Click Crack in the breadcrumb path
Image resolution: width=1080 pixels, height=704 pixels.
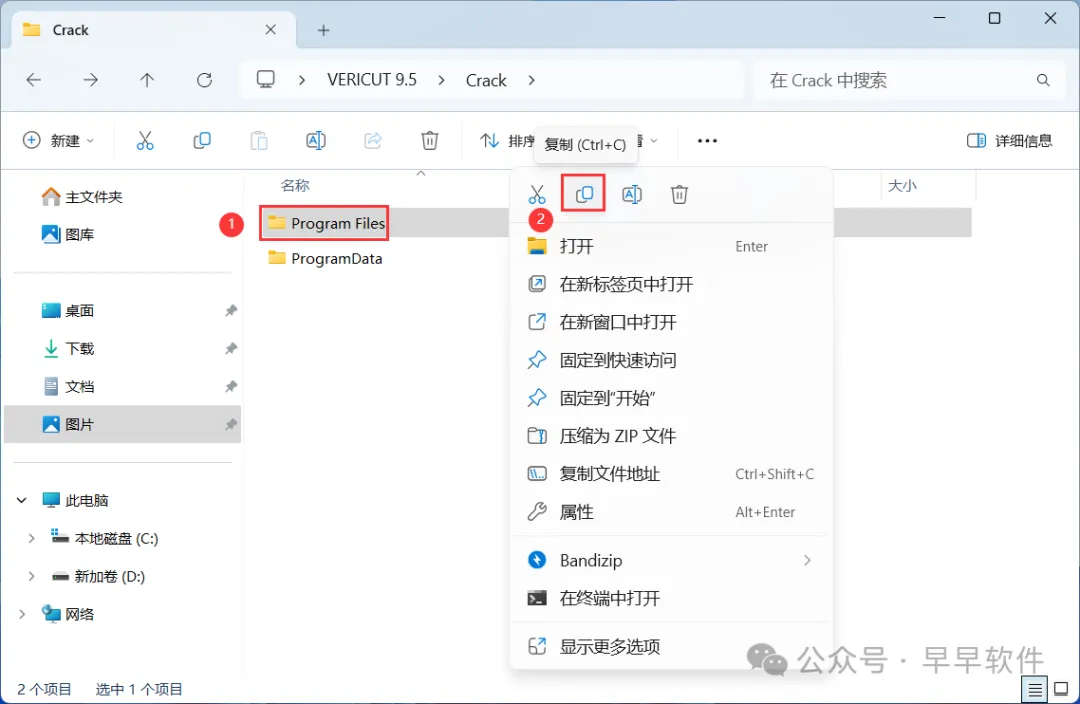486,81
